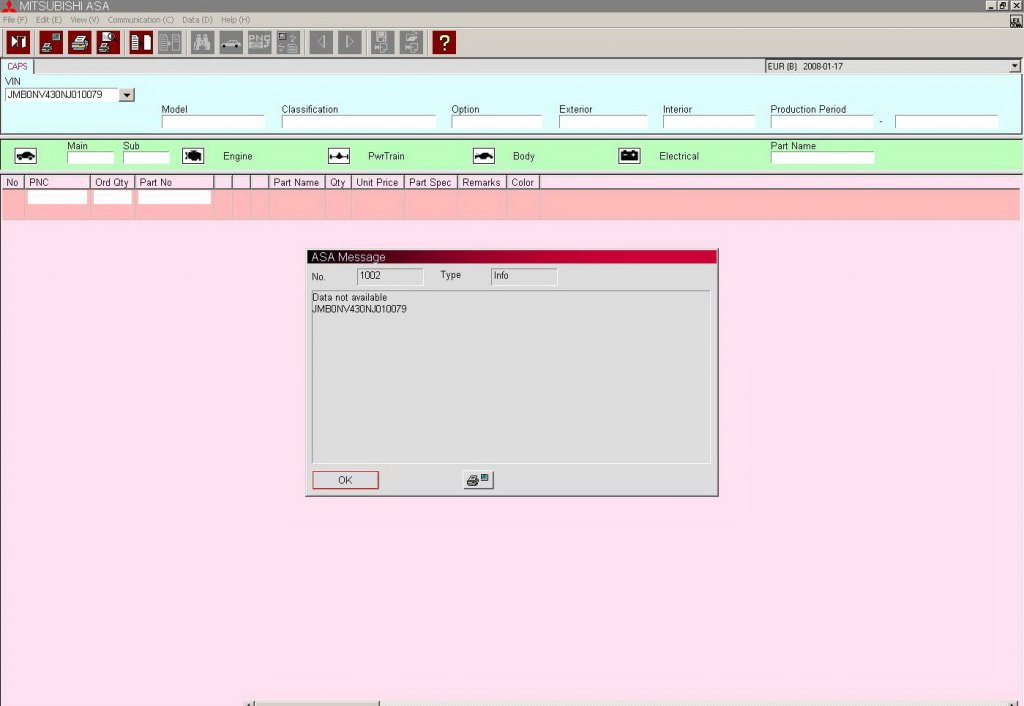1024x706 pixels.
Task: Click the binoculars search toolbar icon
Action: (x=202, y=42)
